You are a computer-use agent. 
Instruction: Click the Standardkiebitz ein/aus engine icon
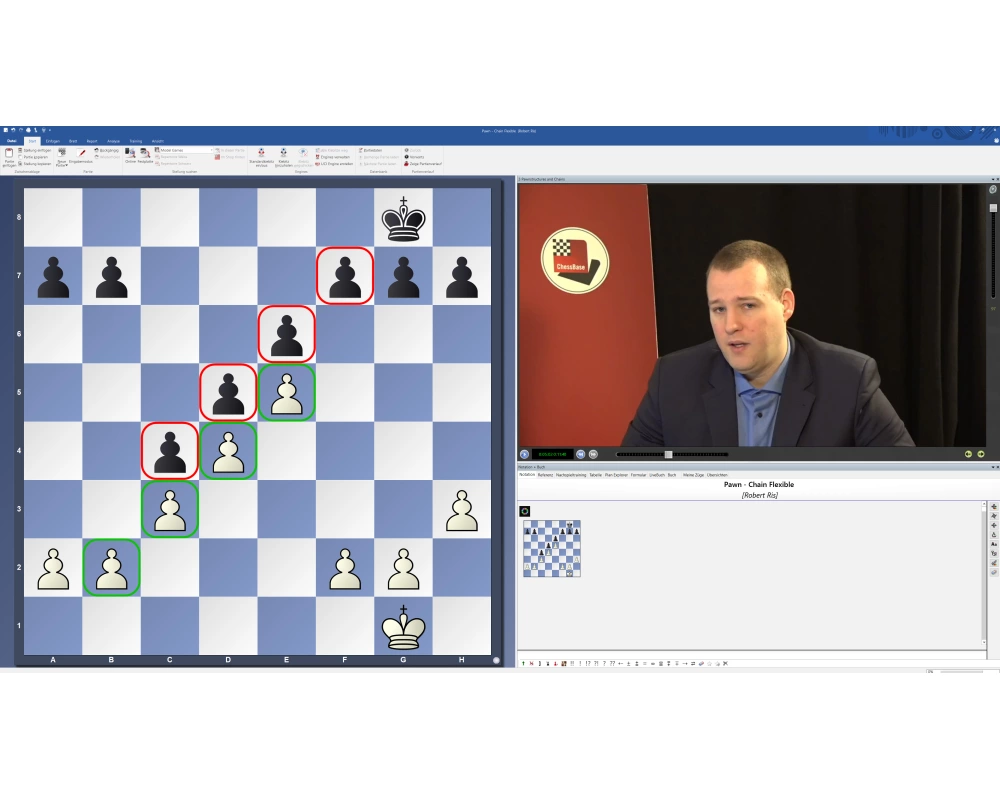point(261,154)
